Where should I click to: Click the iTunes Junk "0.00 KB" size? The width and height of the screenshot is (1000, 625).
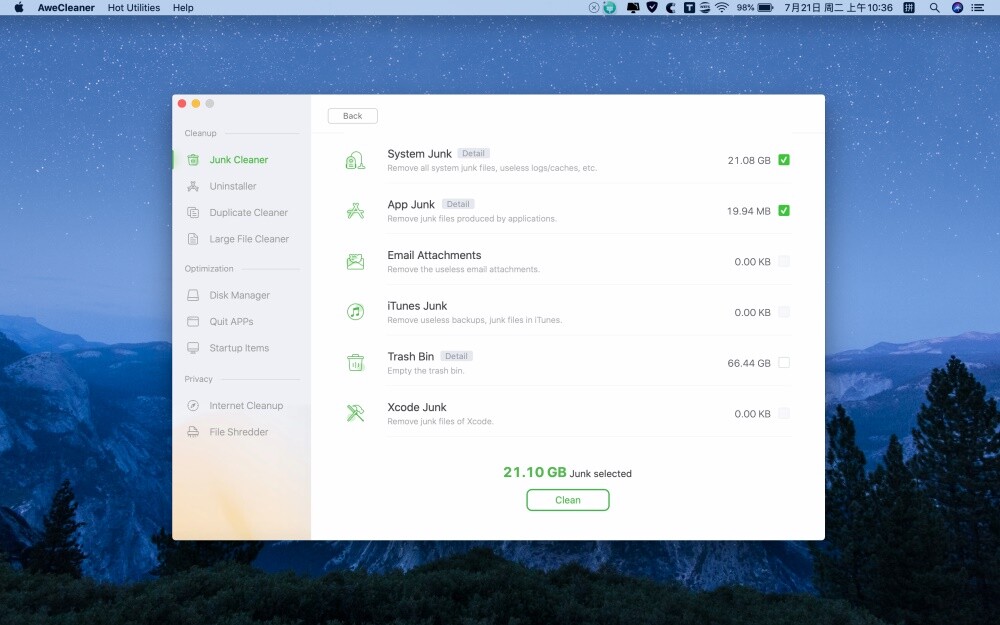tap(753, 312)
